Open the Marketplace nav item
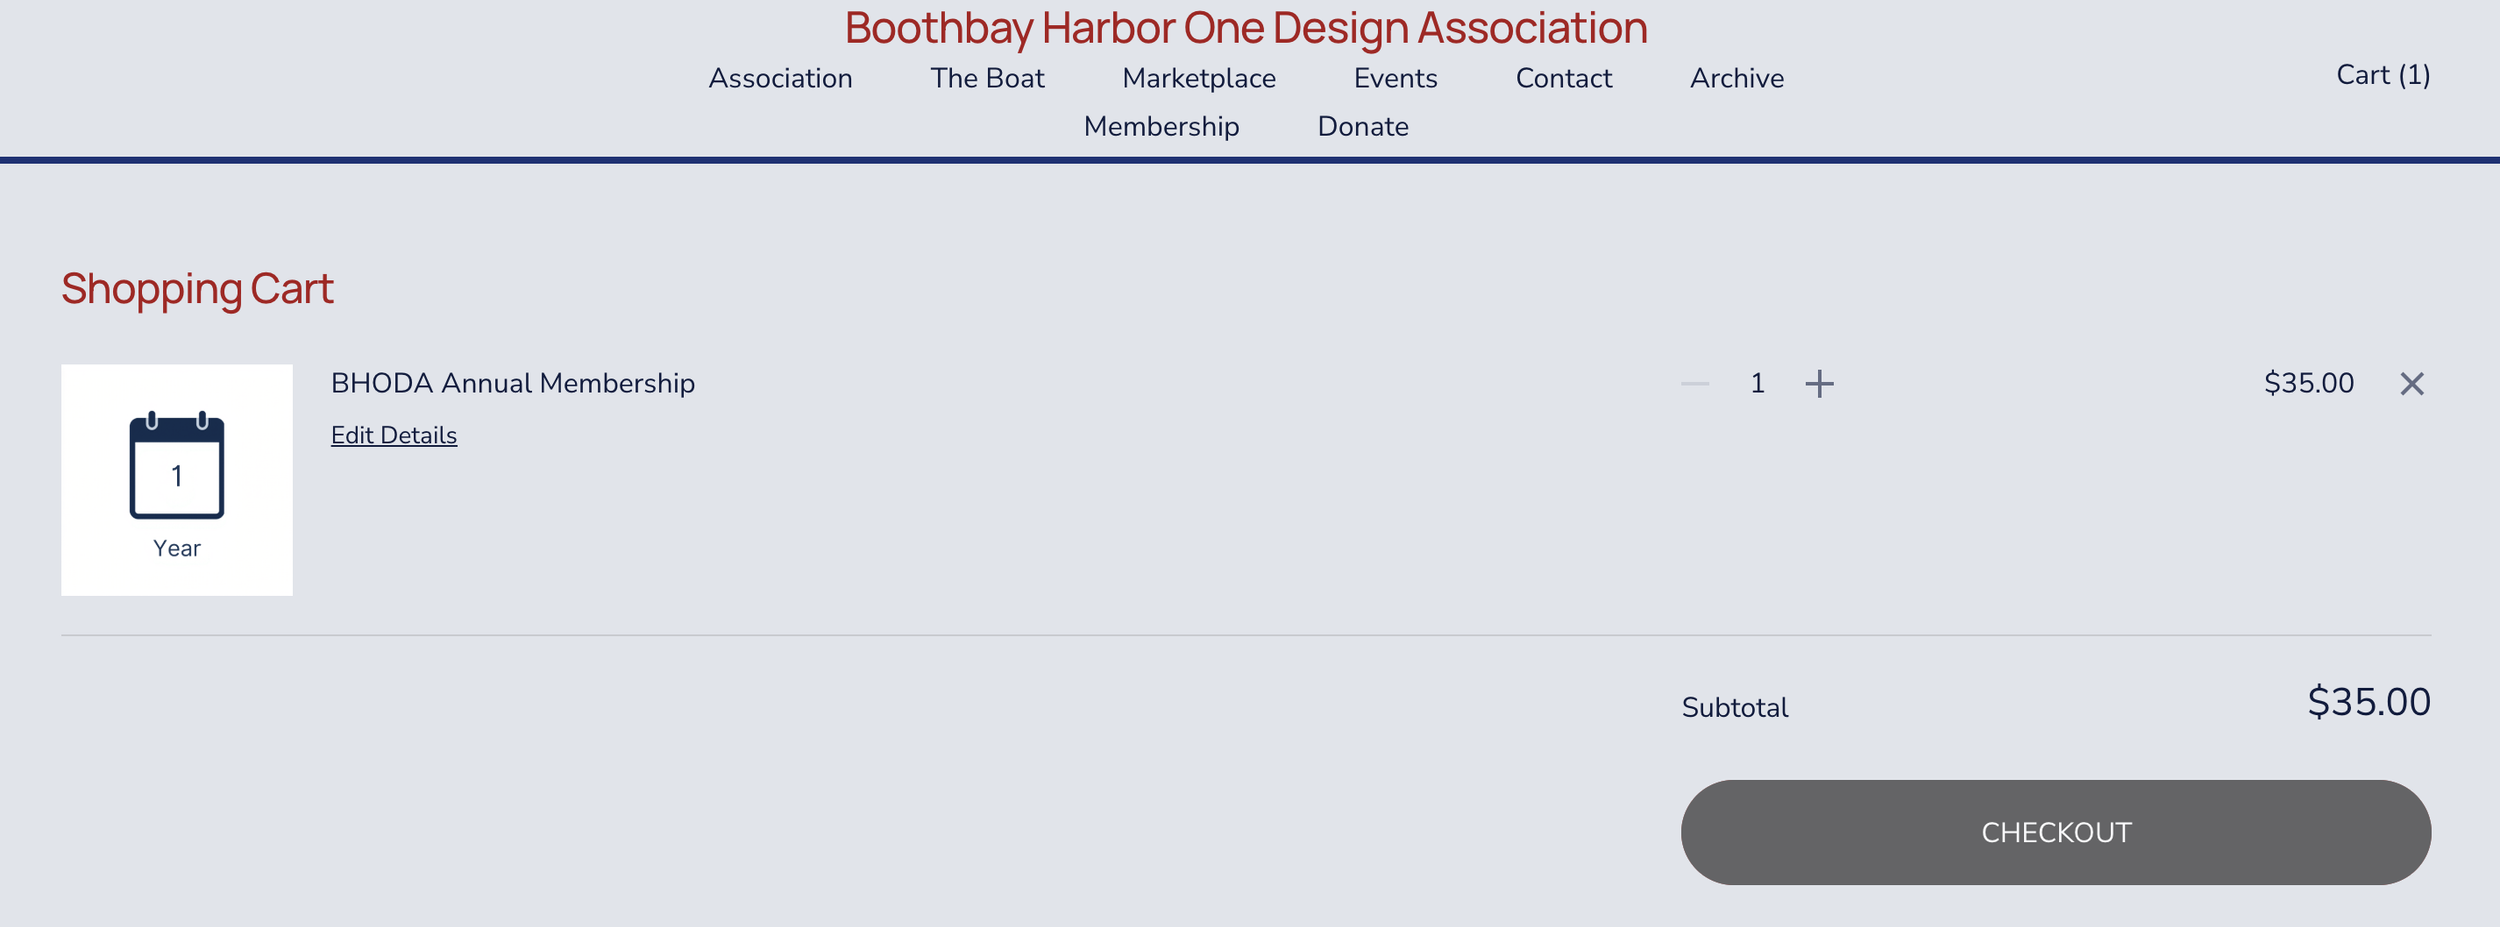This screenshot has height=927, width=2500. click(x=1199, y=78)
